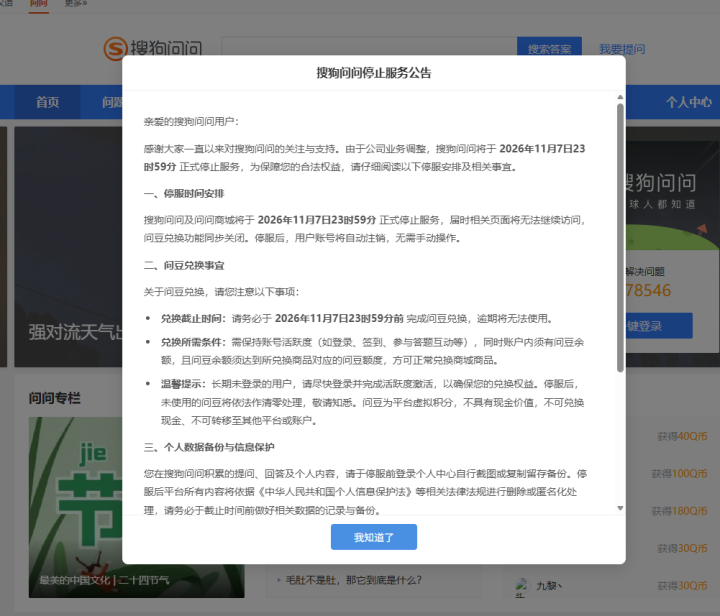Click the 搜狗问问停止服务公告 dialog title

tap(374, 73)
